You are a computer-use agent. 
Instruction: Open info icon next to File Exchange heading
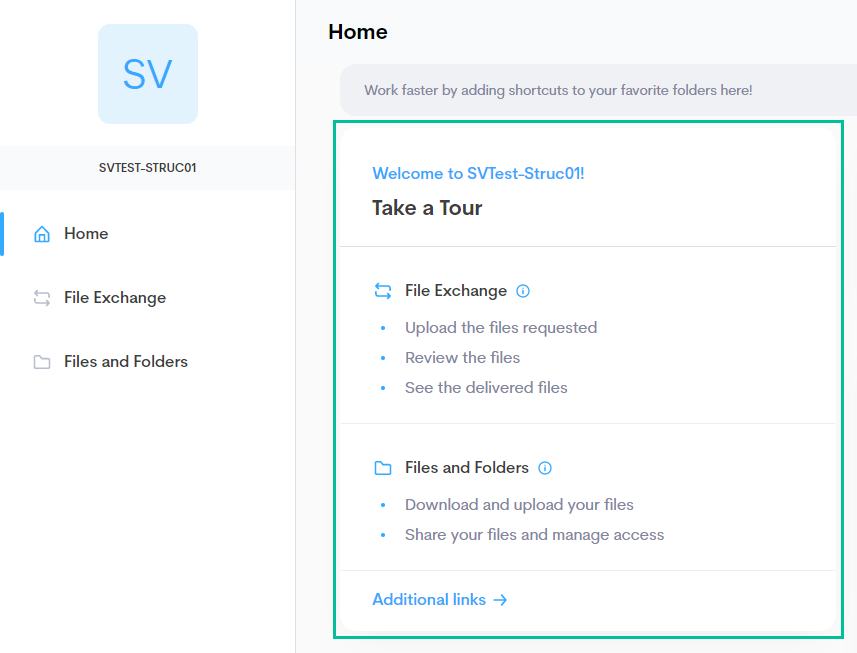pyautogui.click(x=523, y=291)
